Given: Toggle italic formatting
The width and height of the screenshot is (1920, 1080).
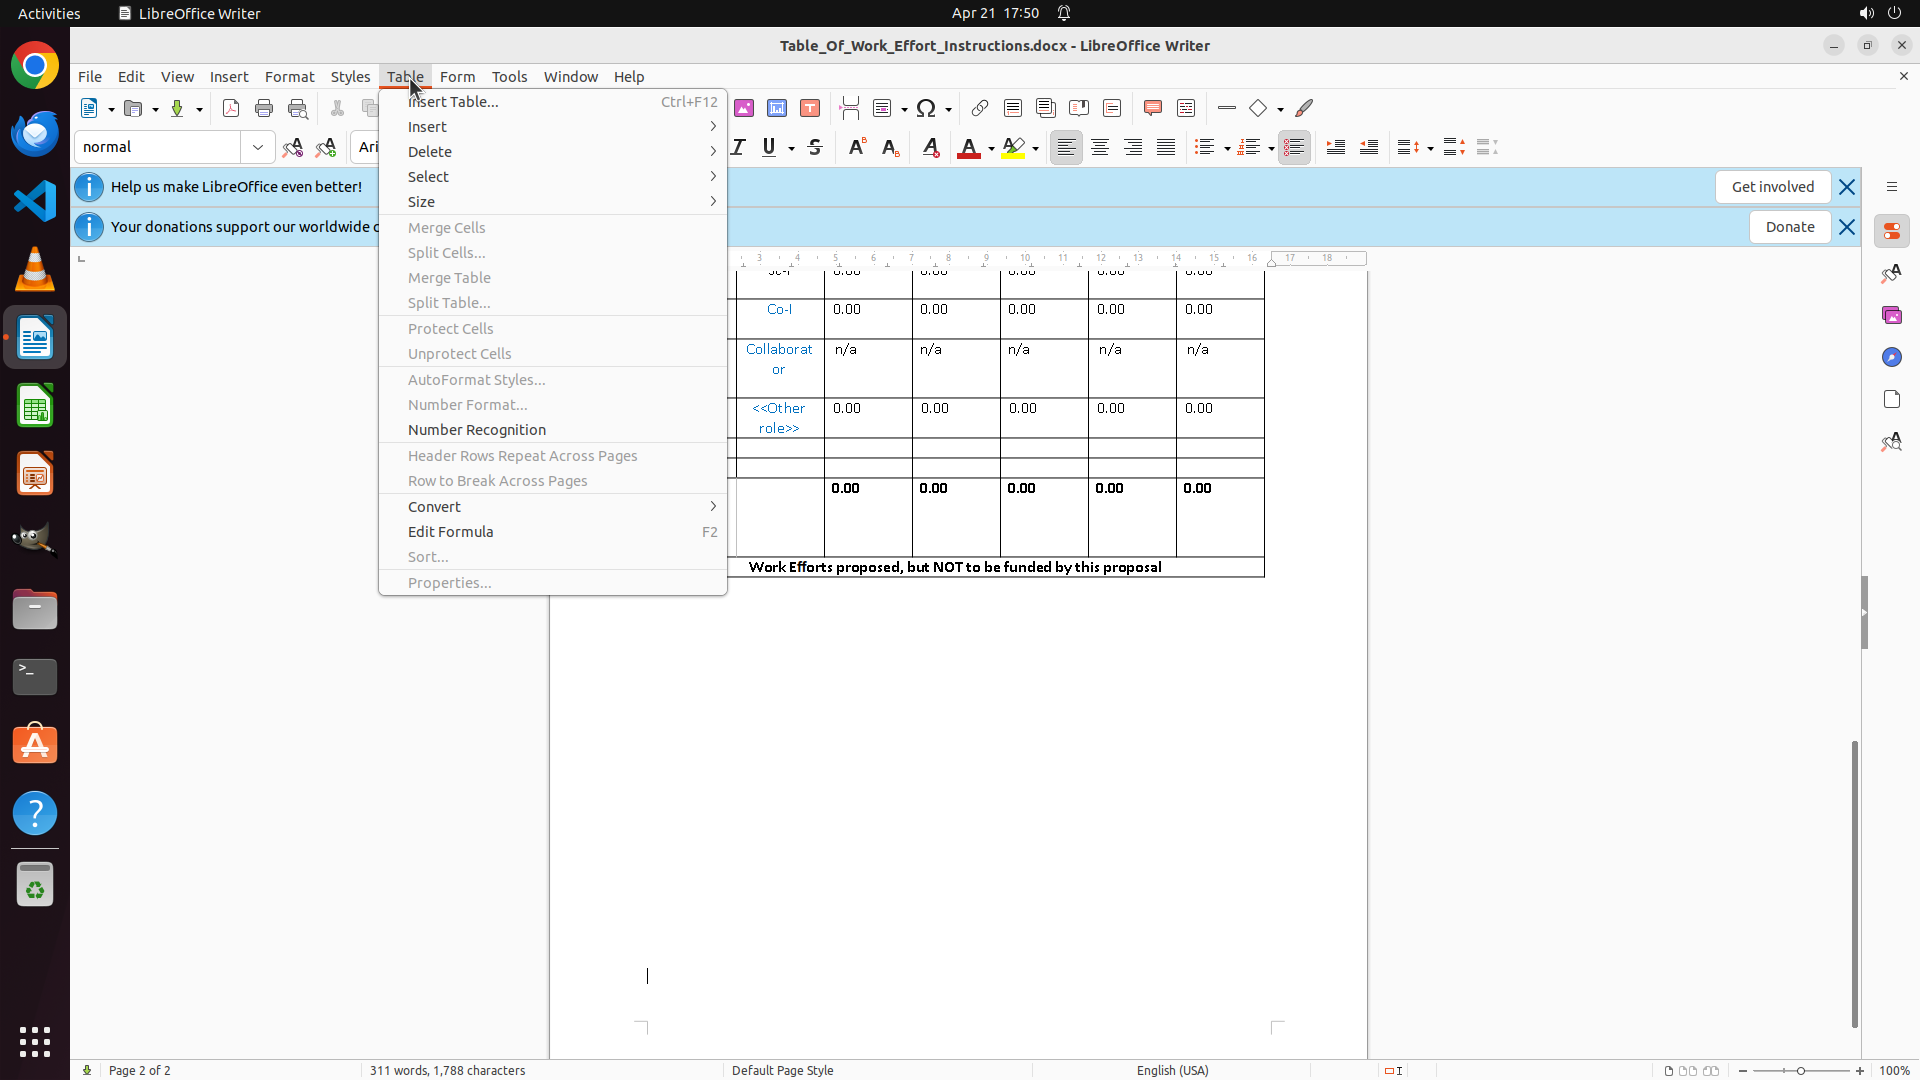Looking at the screenshot, I should (x=738, y=147).
